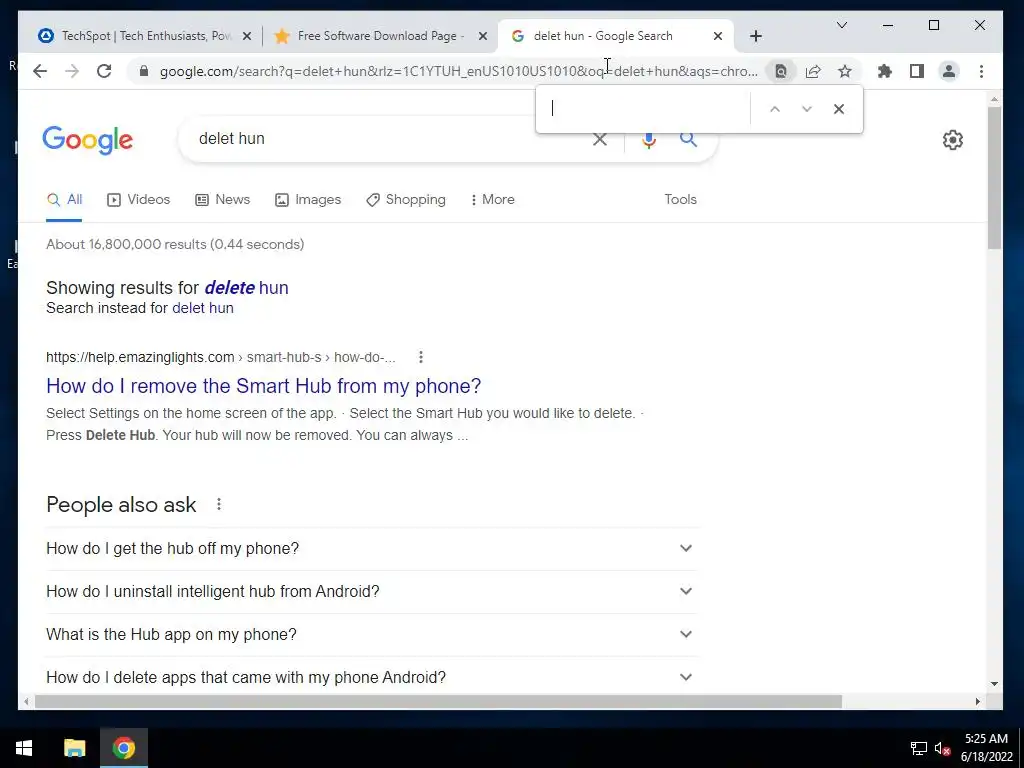
Task: Open the taskbar clock showing 5:25 AM
Action: [986, 748]
